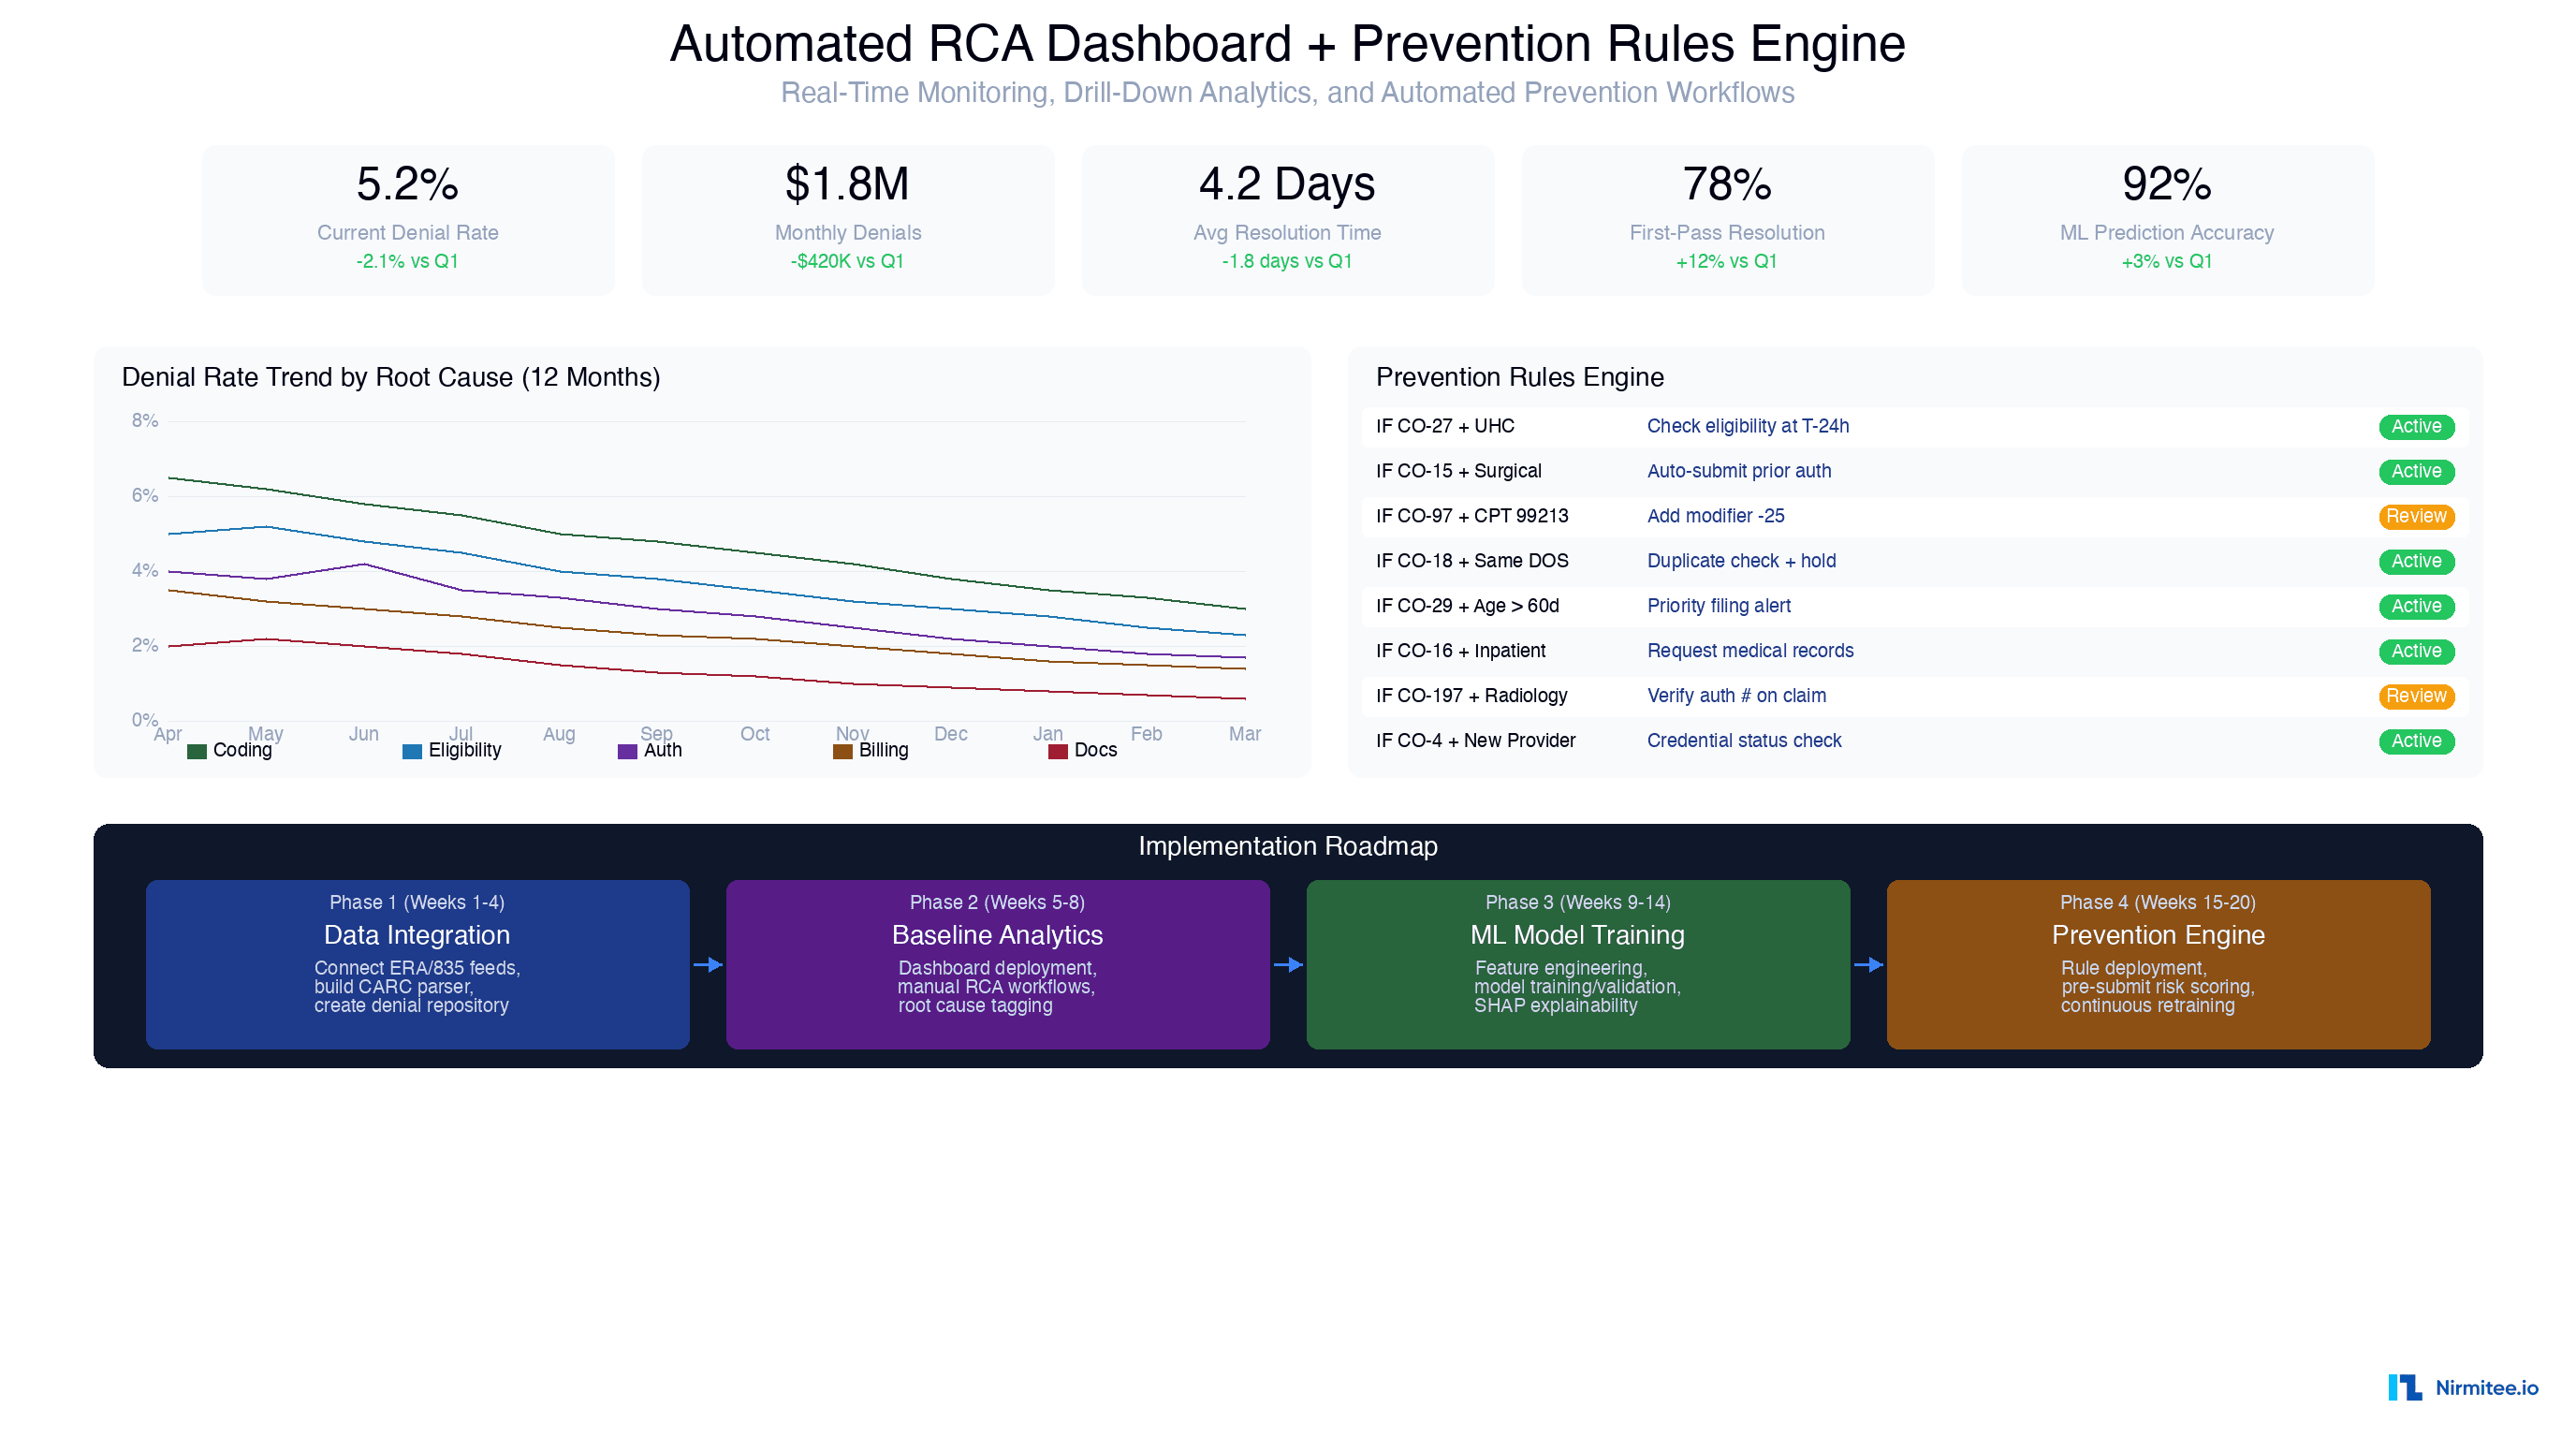The width and height of the screenshot is (2576, 1438).
Task: Click the purple Auth legend swatch
Action: click(627, 751)
